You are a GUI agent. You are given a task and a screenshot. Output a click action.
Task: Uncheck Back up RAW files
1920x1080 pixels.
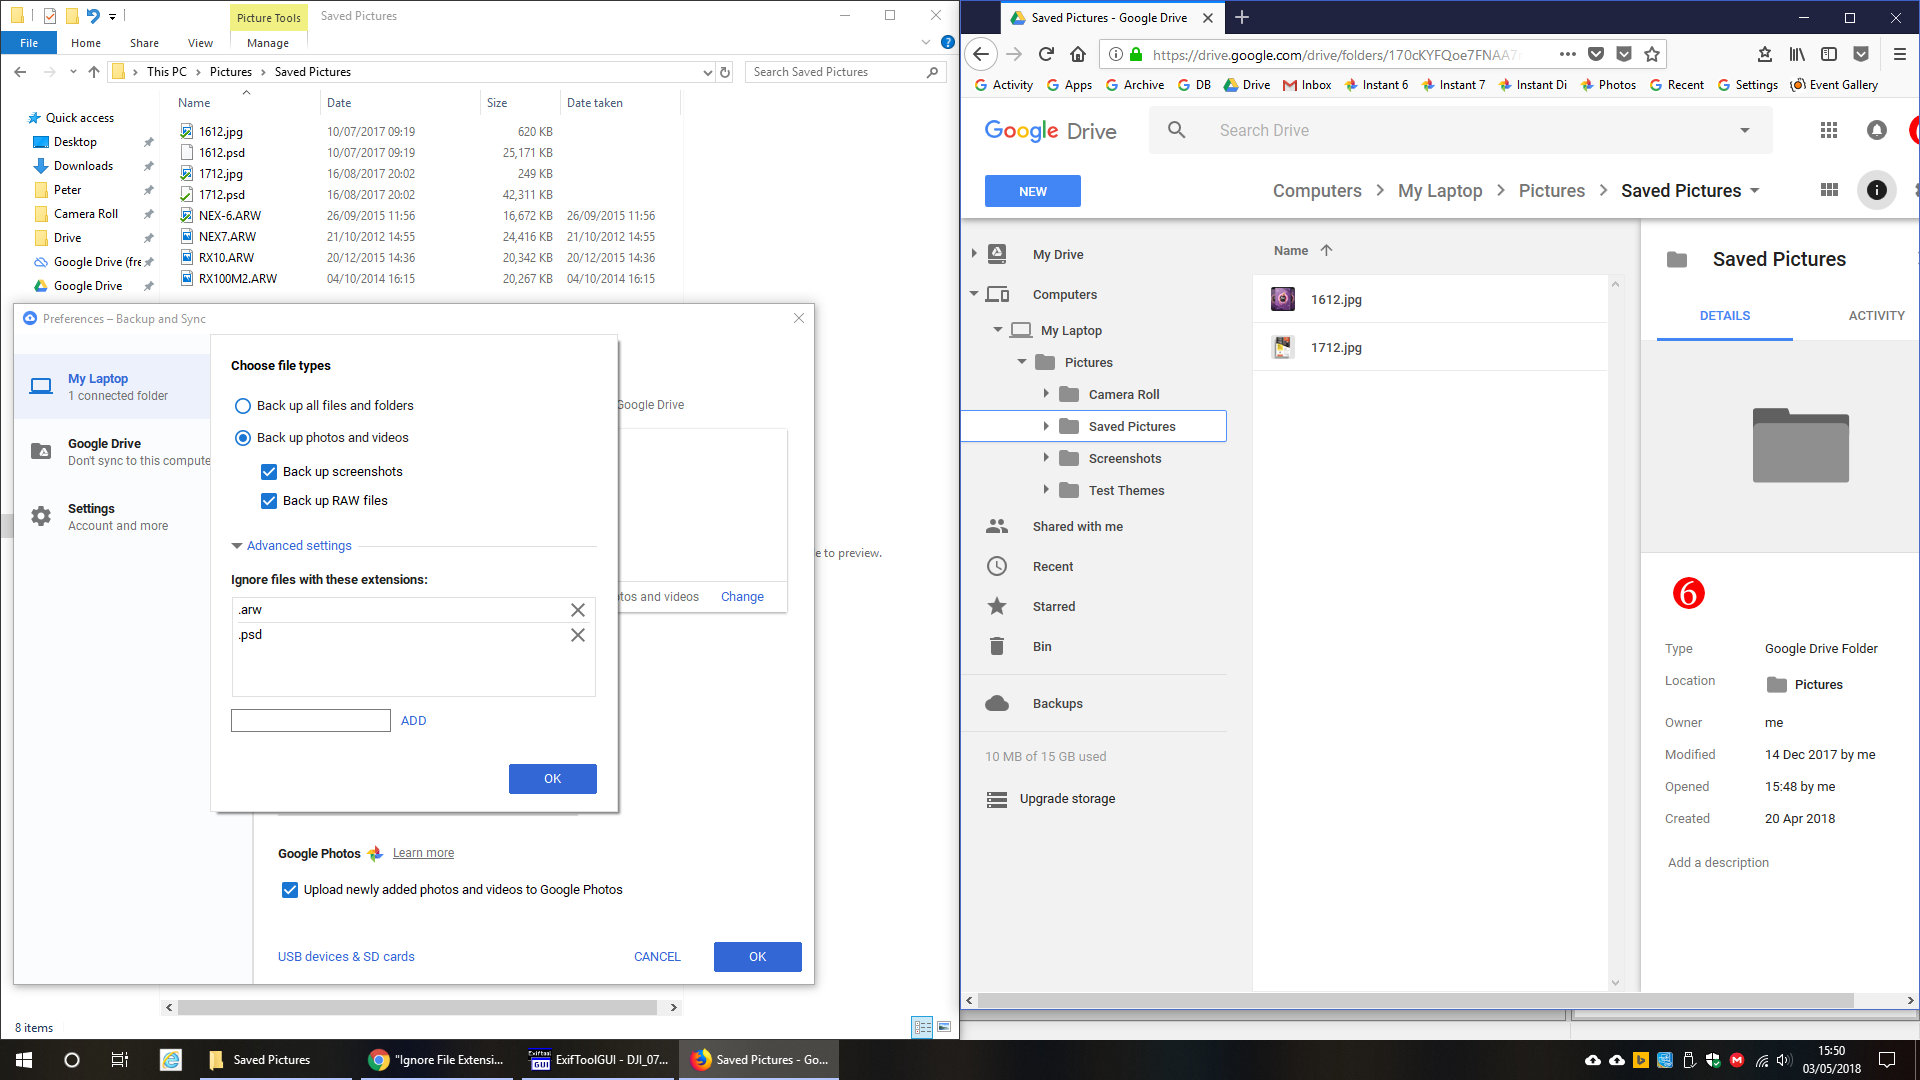269,501
